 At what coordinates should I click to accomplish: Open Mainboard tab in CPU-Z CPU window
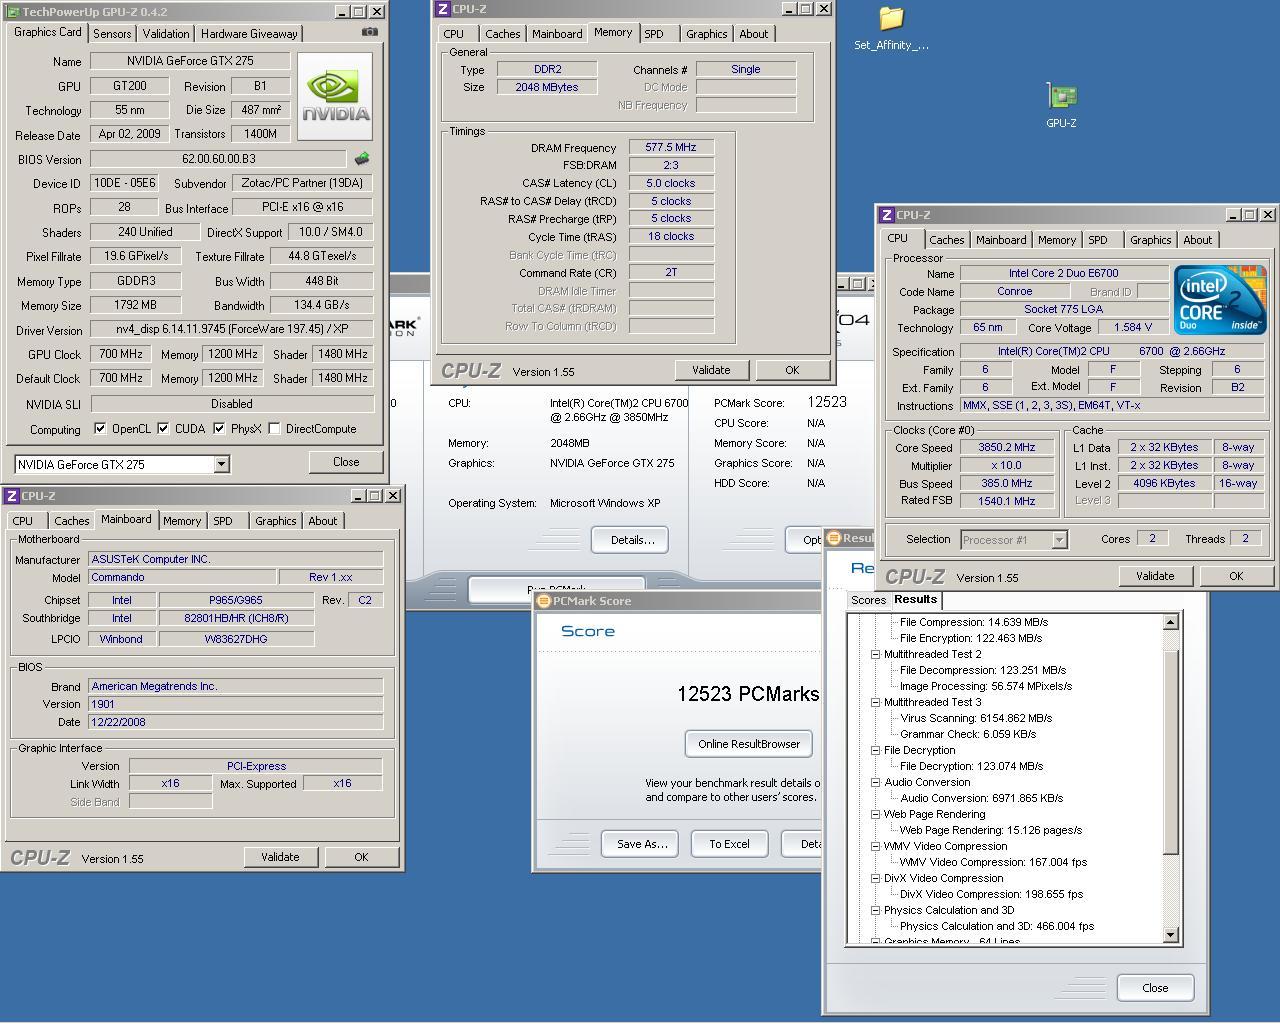coord(1001,240)
